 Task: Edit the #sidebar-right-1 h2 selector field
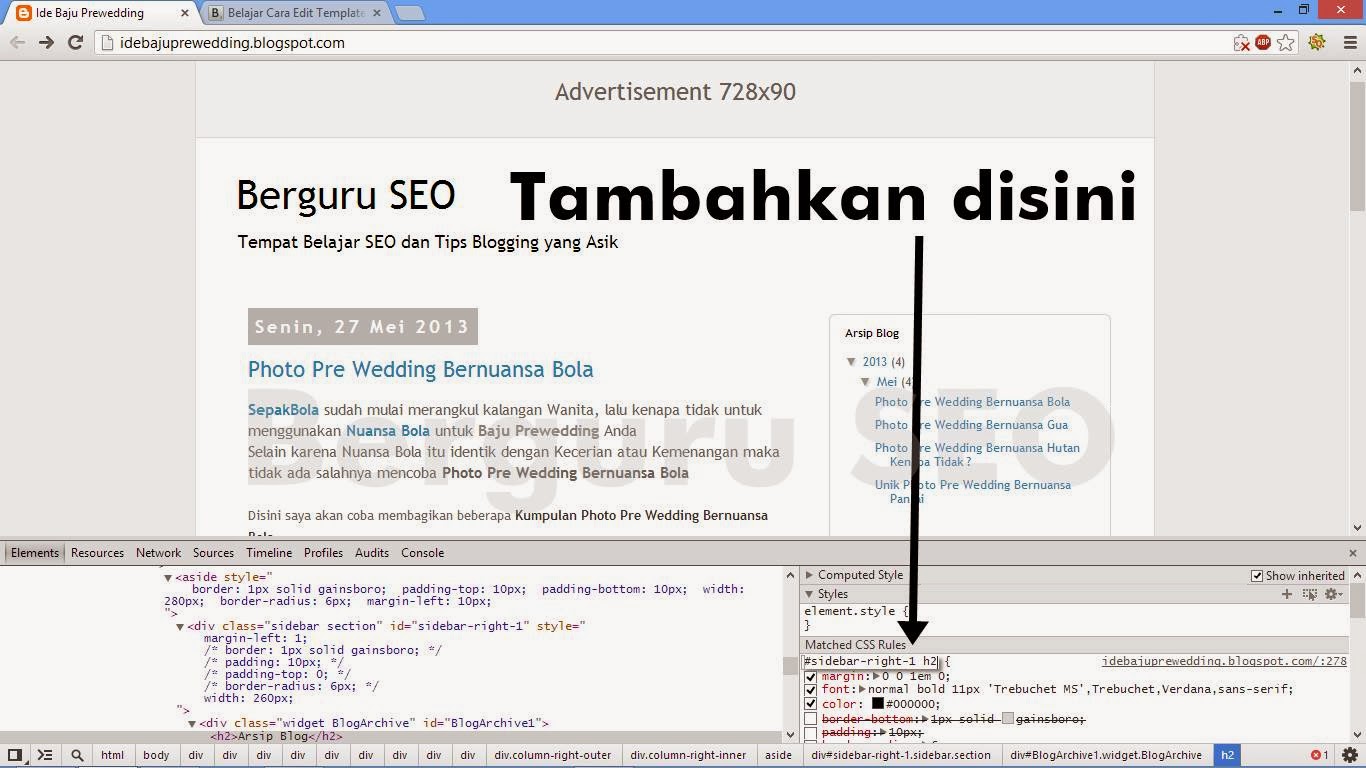pos(871,662)
